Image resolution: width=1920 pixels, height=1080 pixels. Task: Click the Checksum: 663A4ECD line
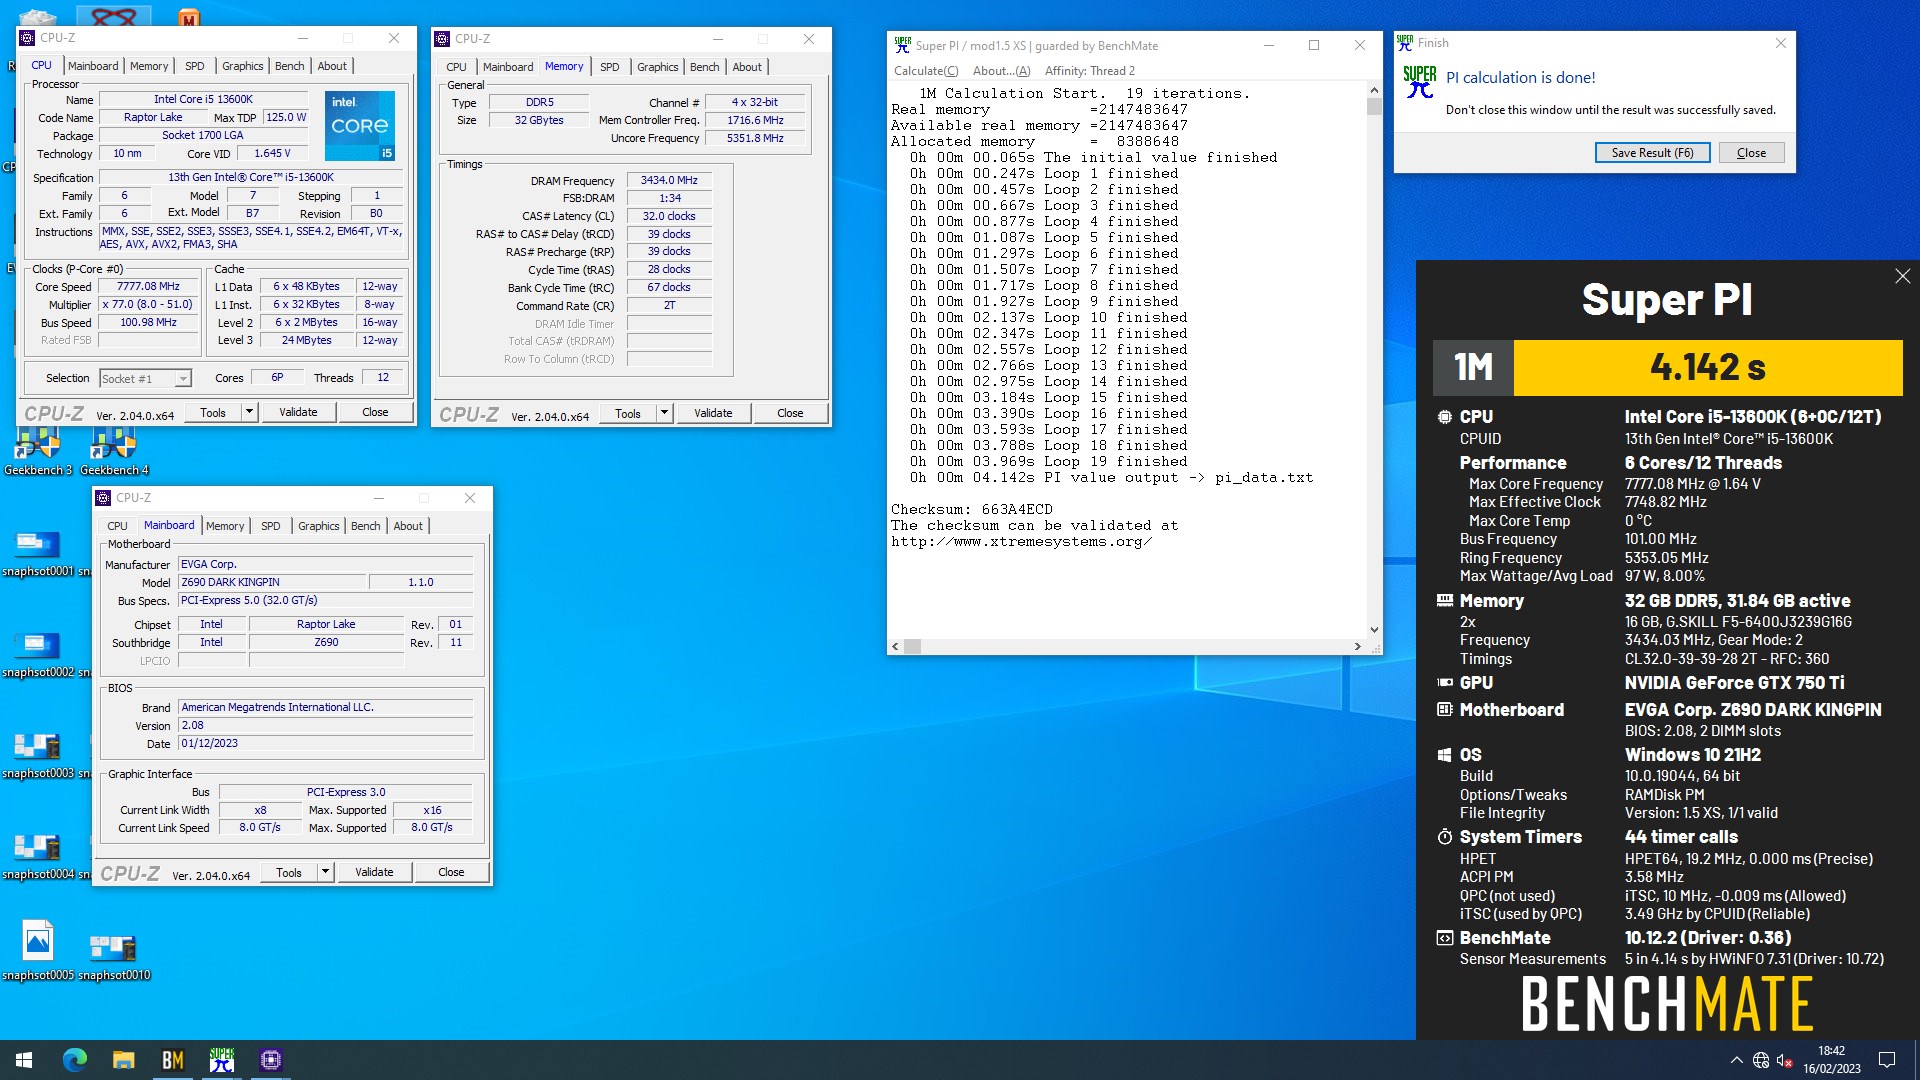(971, 509)
